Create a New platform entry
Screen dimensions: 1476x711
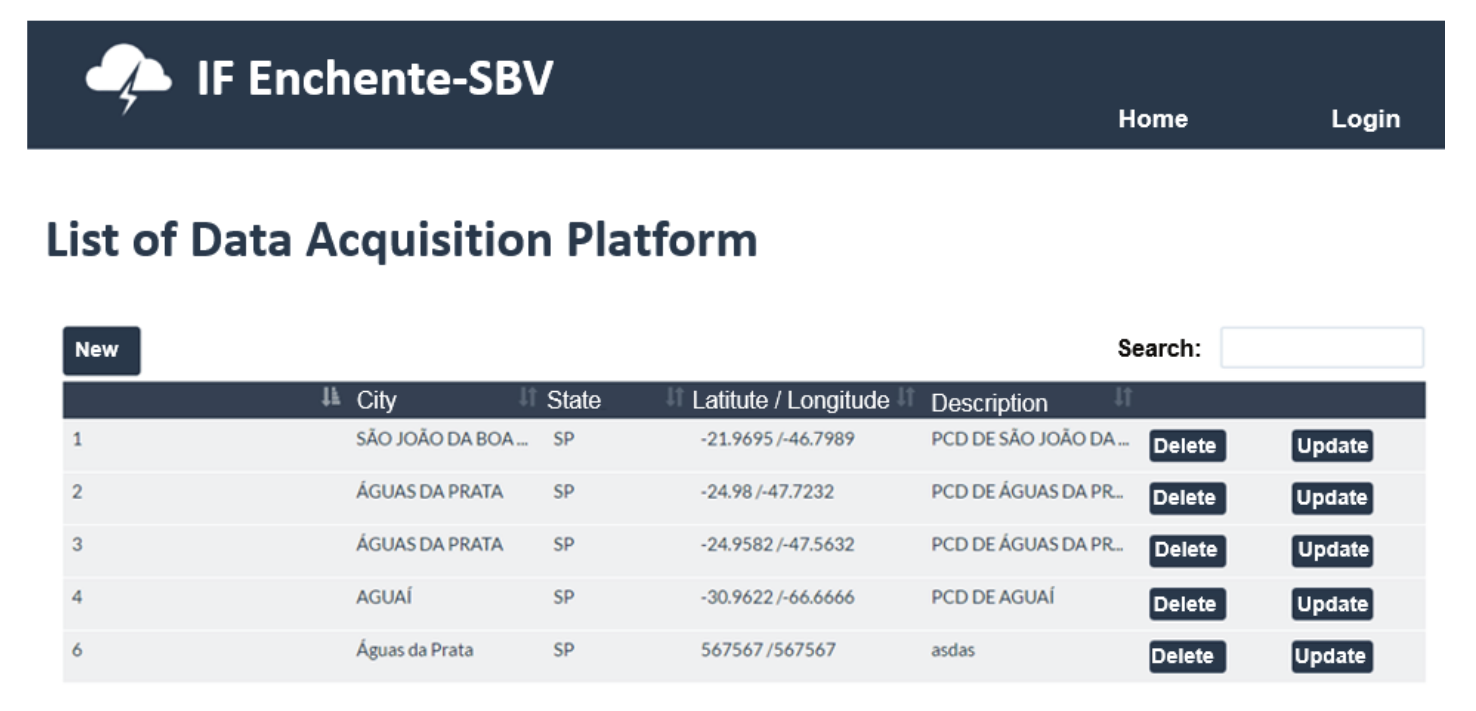click(x=101, y=350)
